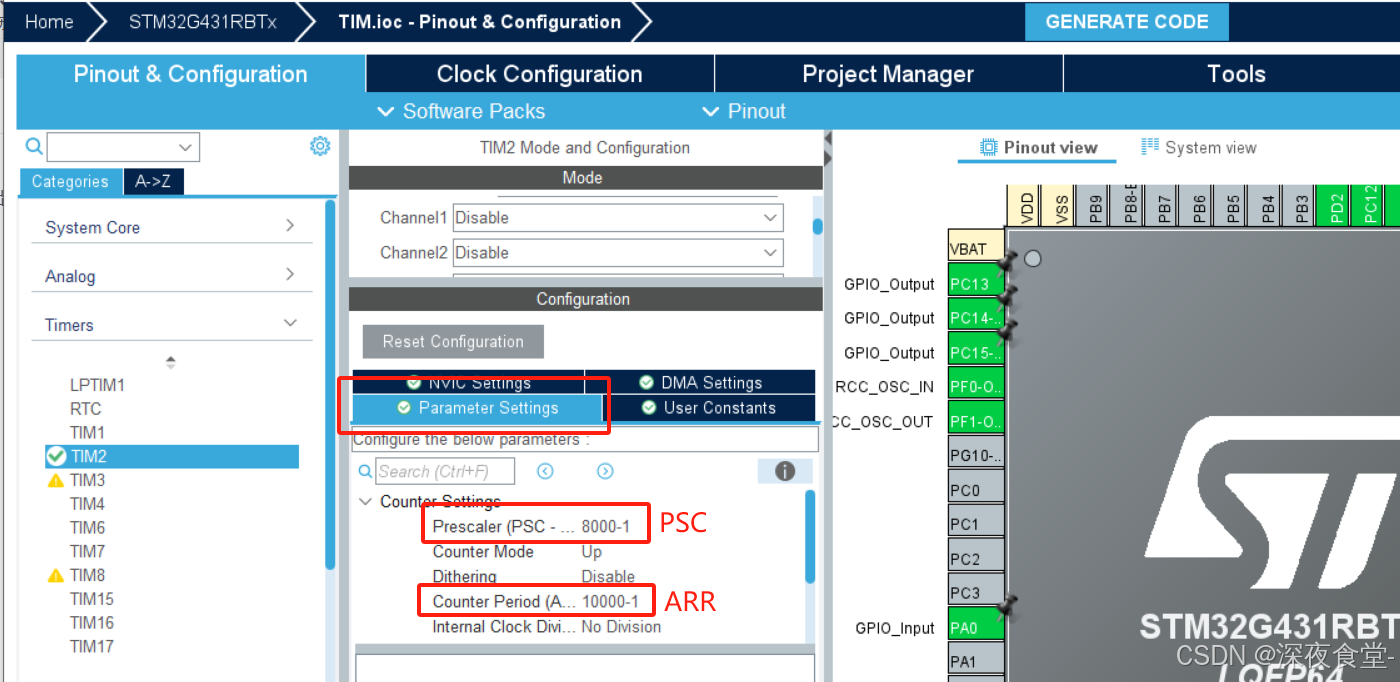Select TIM6 in the timers list
The width and height of the screenshot is (1400, 682).
pos(87,527)
